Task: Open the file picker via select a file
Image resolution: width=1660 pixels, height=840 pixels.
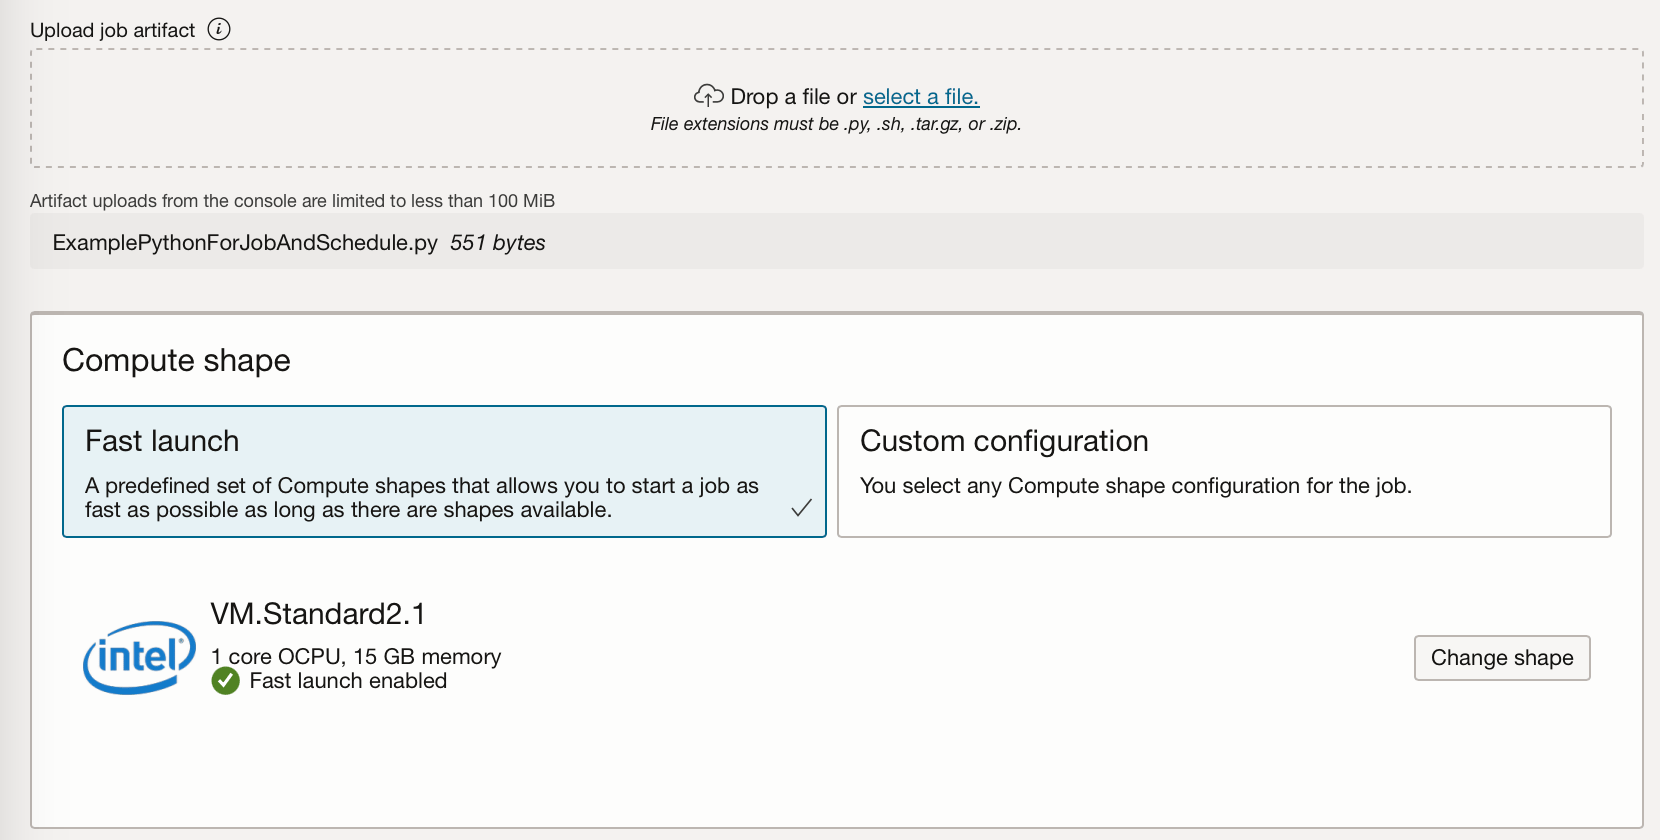Action: (x=920, y=96)
